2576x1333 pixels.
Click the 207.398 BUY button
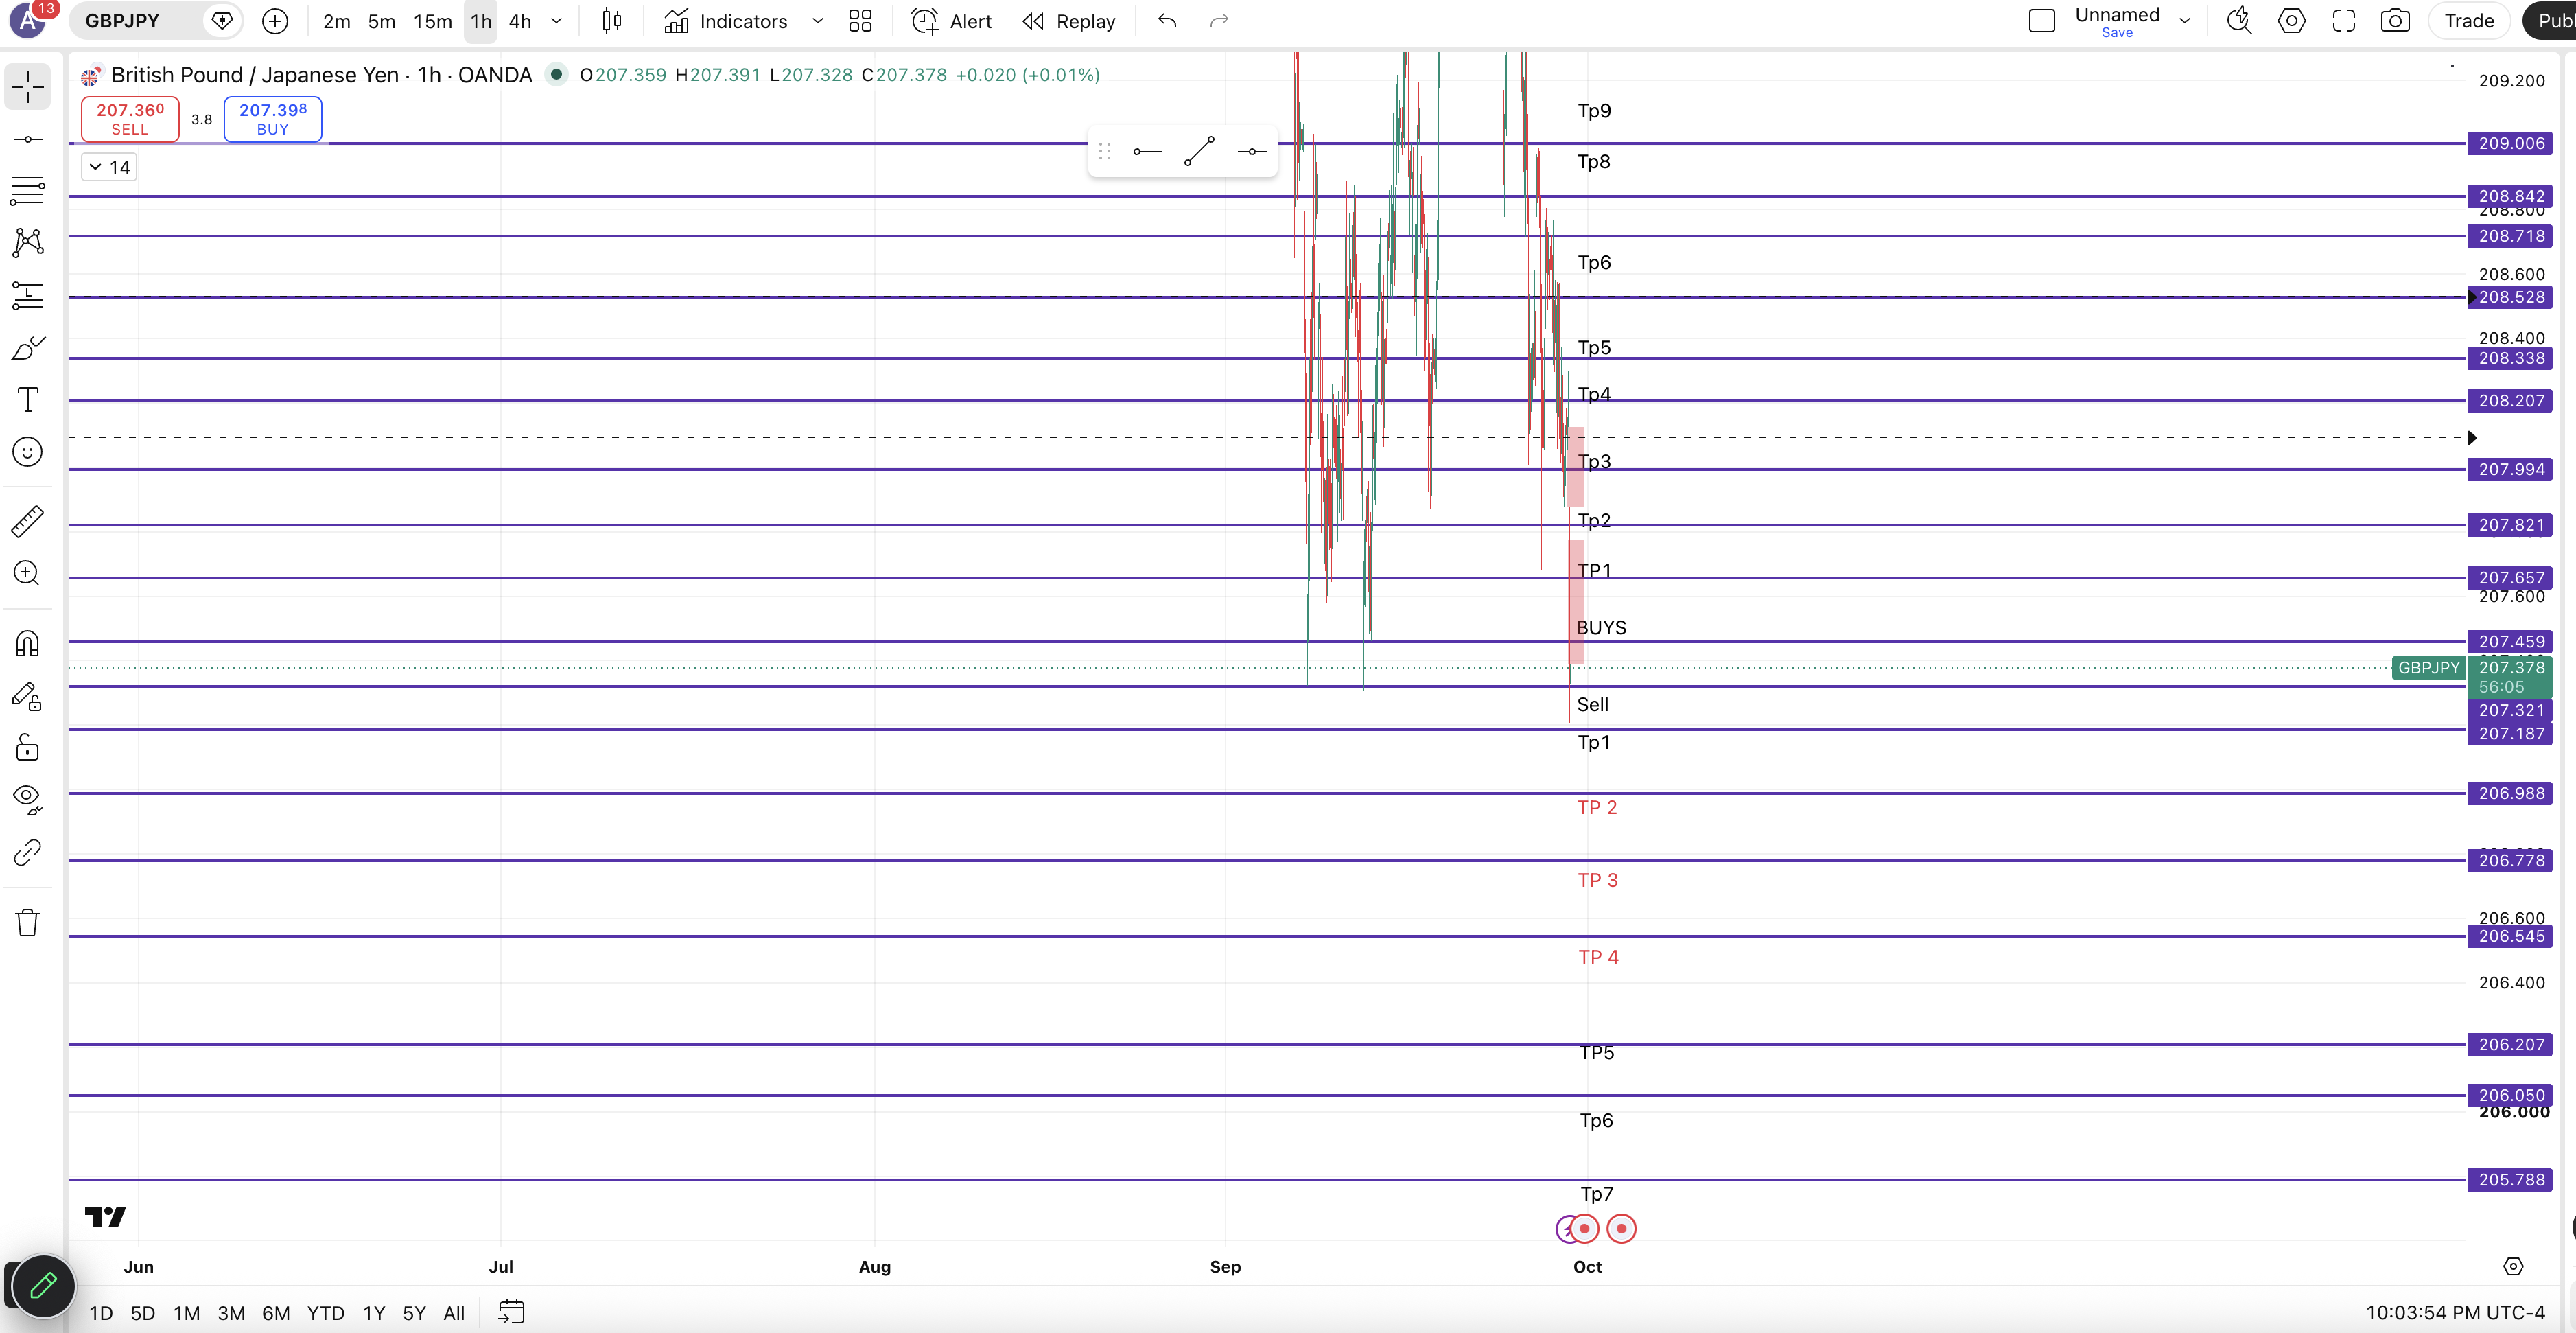coord(273,119)
